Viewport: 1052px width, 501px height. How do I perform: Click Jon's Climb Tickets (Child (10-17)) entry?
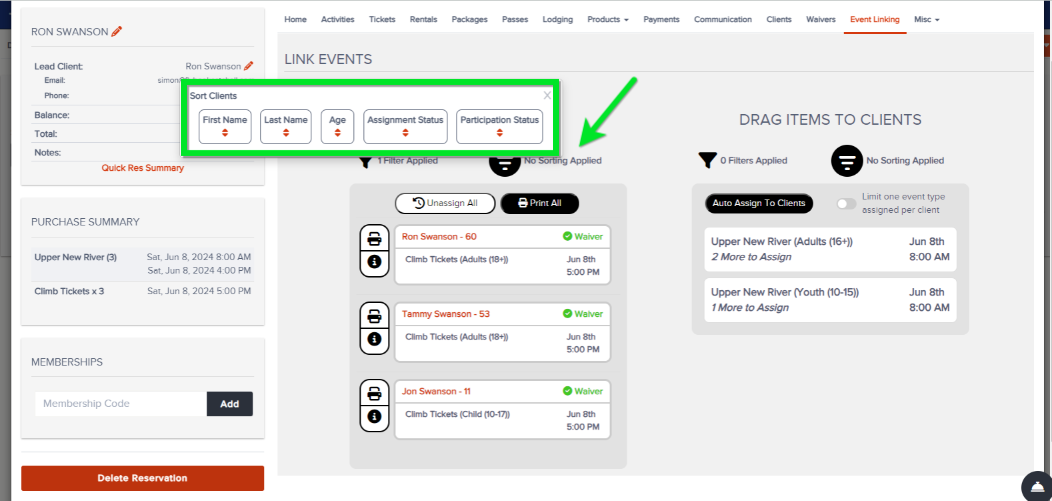503,420
